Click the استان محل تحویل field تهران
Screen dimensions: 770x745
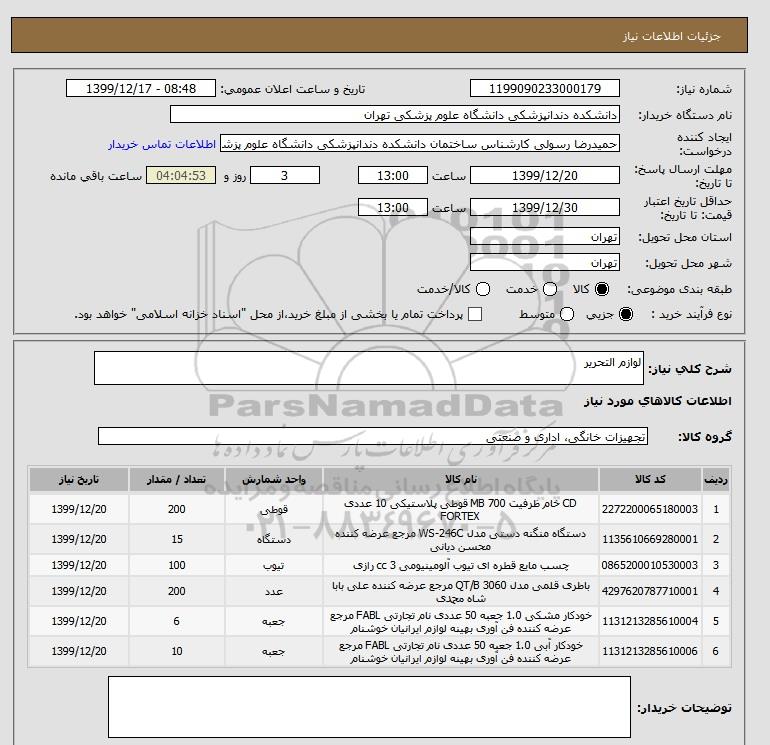coord(545,237)
